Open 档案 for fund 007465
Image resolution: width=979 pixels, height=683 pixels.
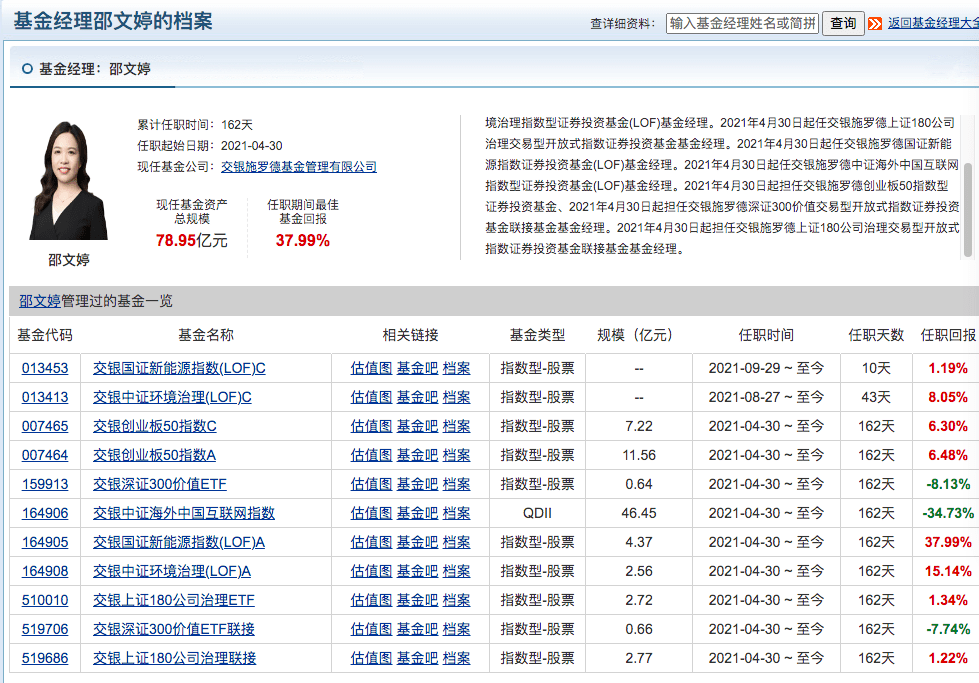coord(456,426)
